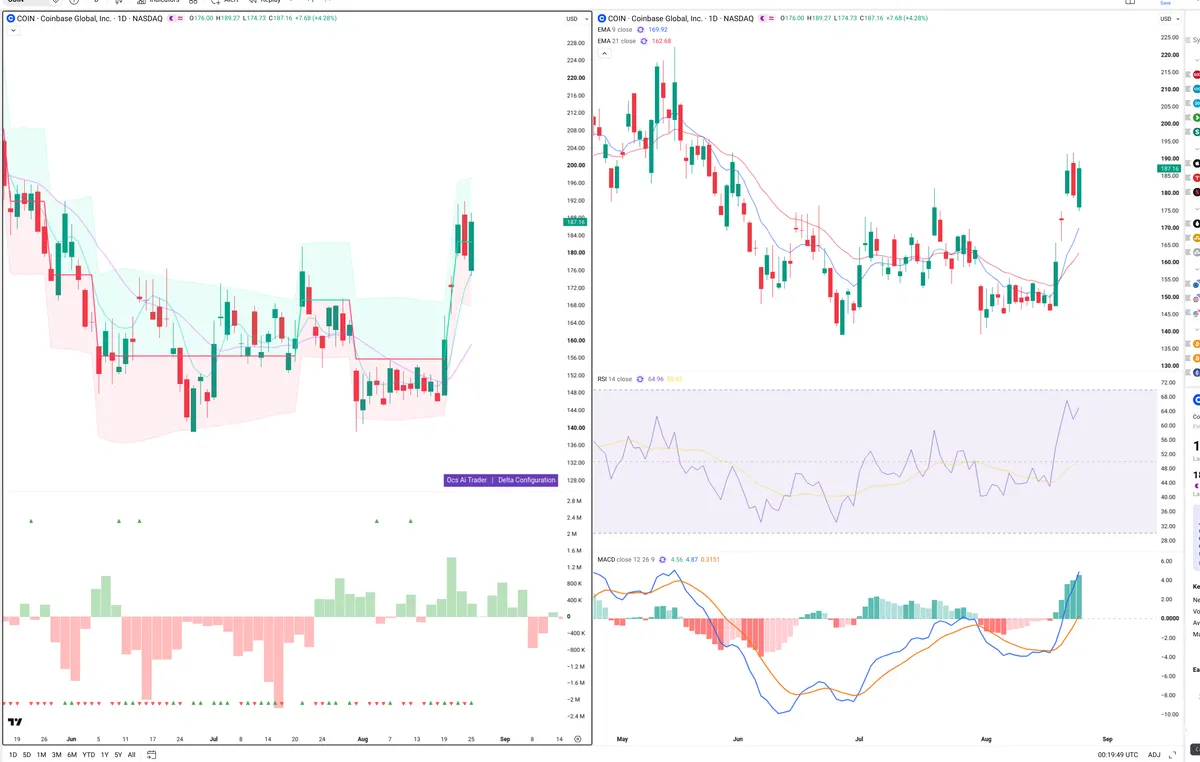Click 187.16 price tag on right chart axis

coord(1167,169)
